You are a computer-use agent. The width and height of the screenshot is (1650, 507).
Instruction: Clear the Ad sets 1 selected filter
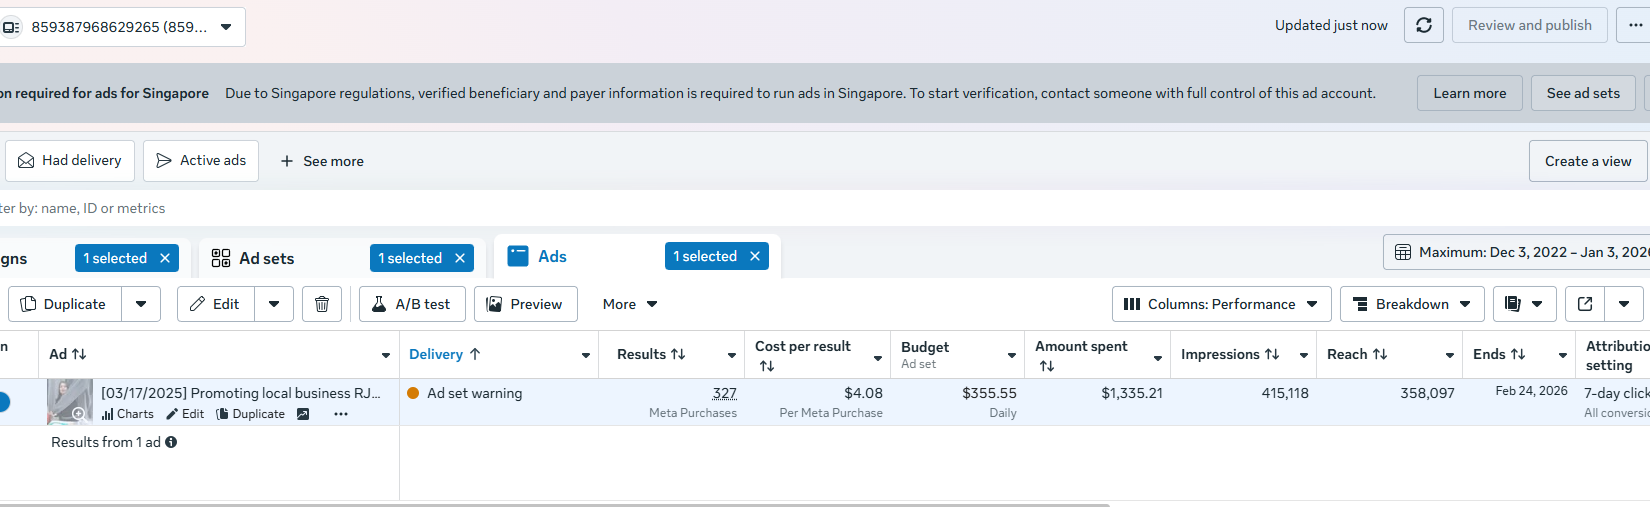pyautogui.click(x=460, y=258)
